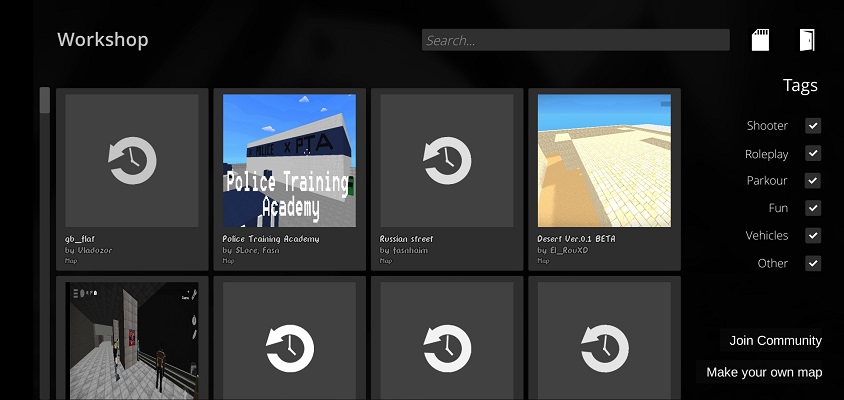Click the loading clock icon on gb__flaf map
This screenshot has width=844, height=400.
(132, 161)
